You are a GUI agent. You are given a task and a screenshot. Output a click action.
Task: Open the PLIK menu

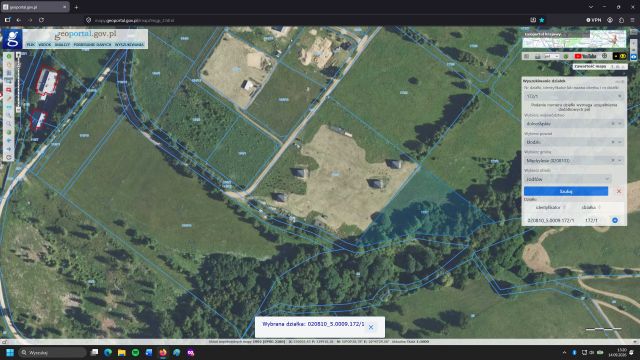pyautogui.click(x=31, y=44)
